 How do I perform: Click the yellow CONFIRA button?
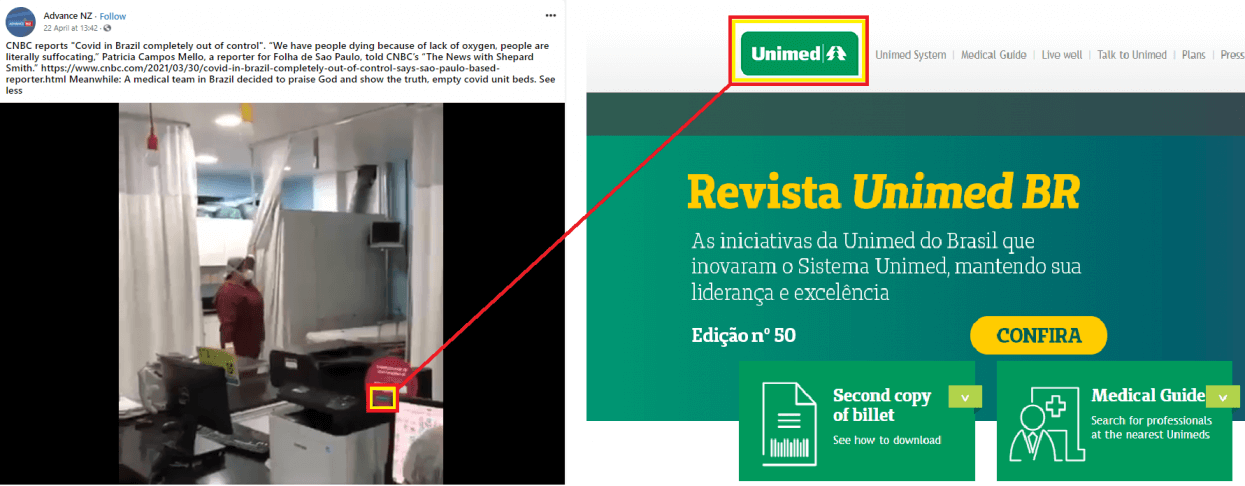coord(1038,335)
